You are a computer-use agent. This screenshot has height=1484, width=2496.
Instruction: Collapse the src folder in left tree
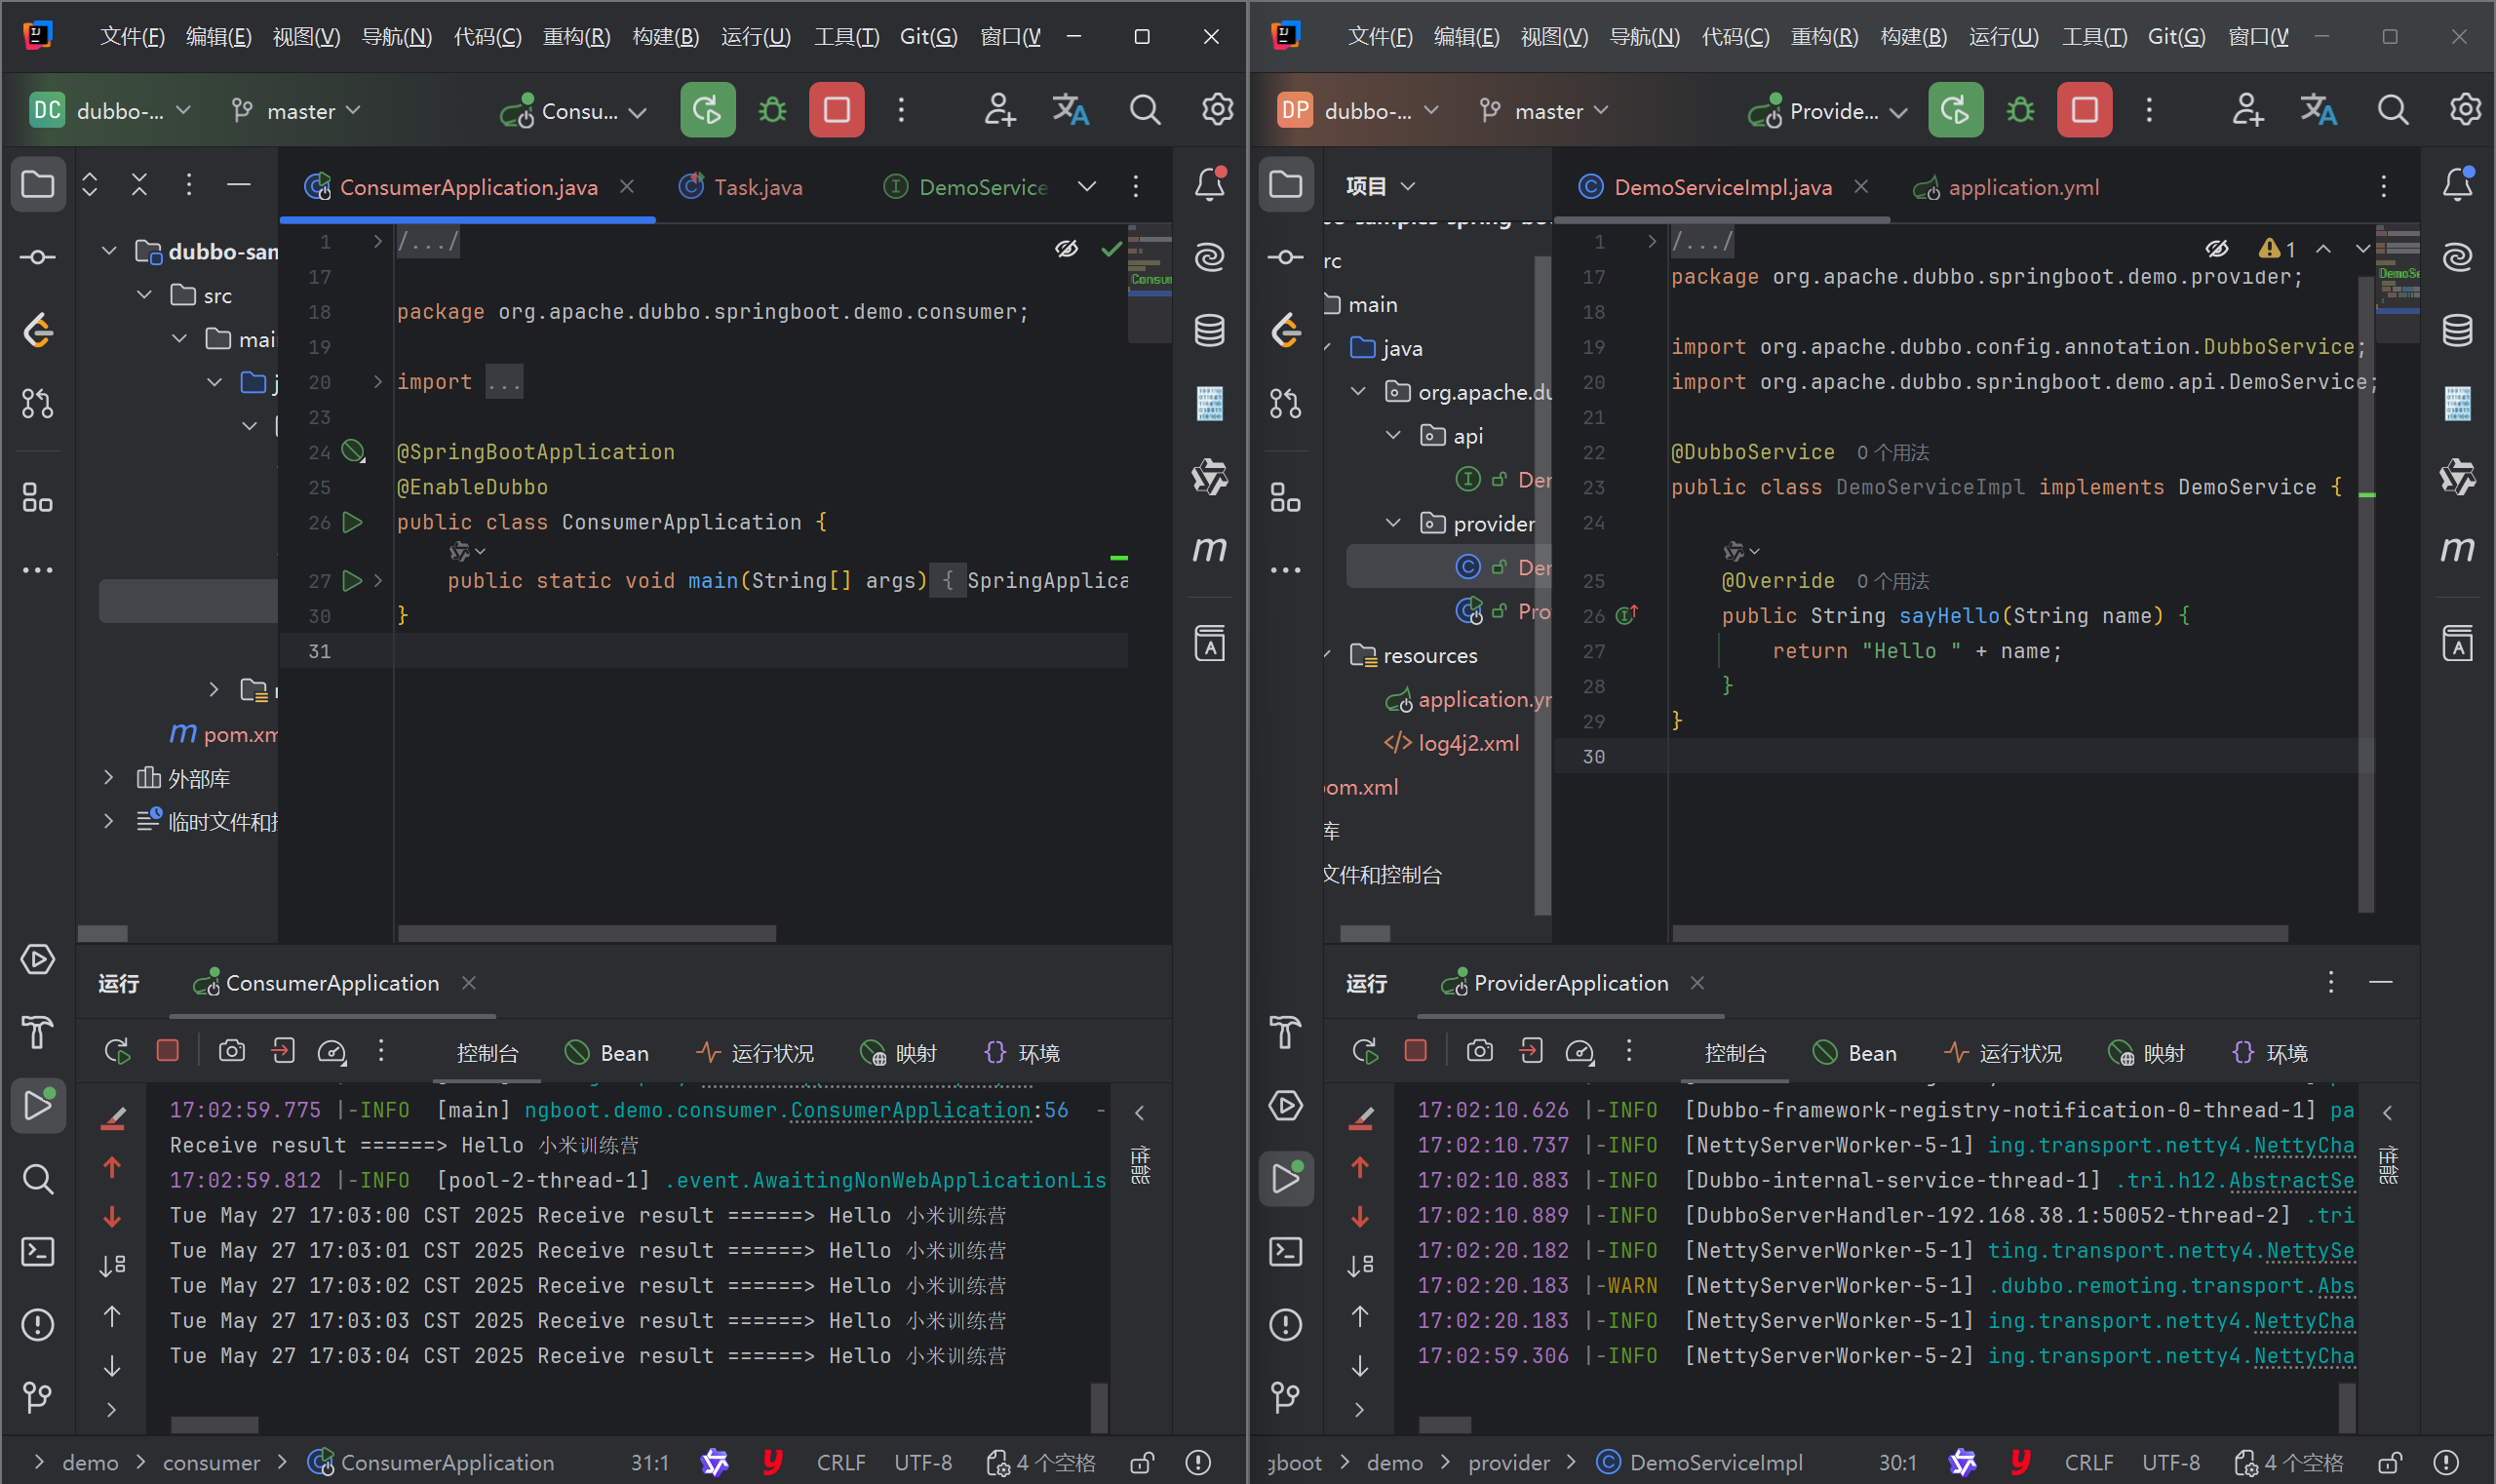145,295
